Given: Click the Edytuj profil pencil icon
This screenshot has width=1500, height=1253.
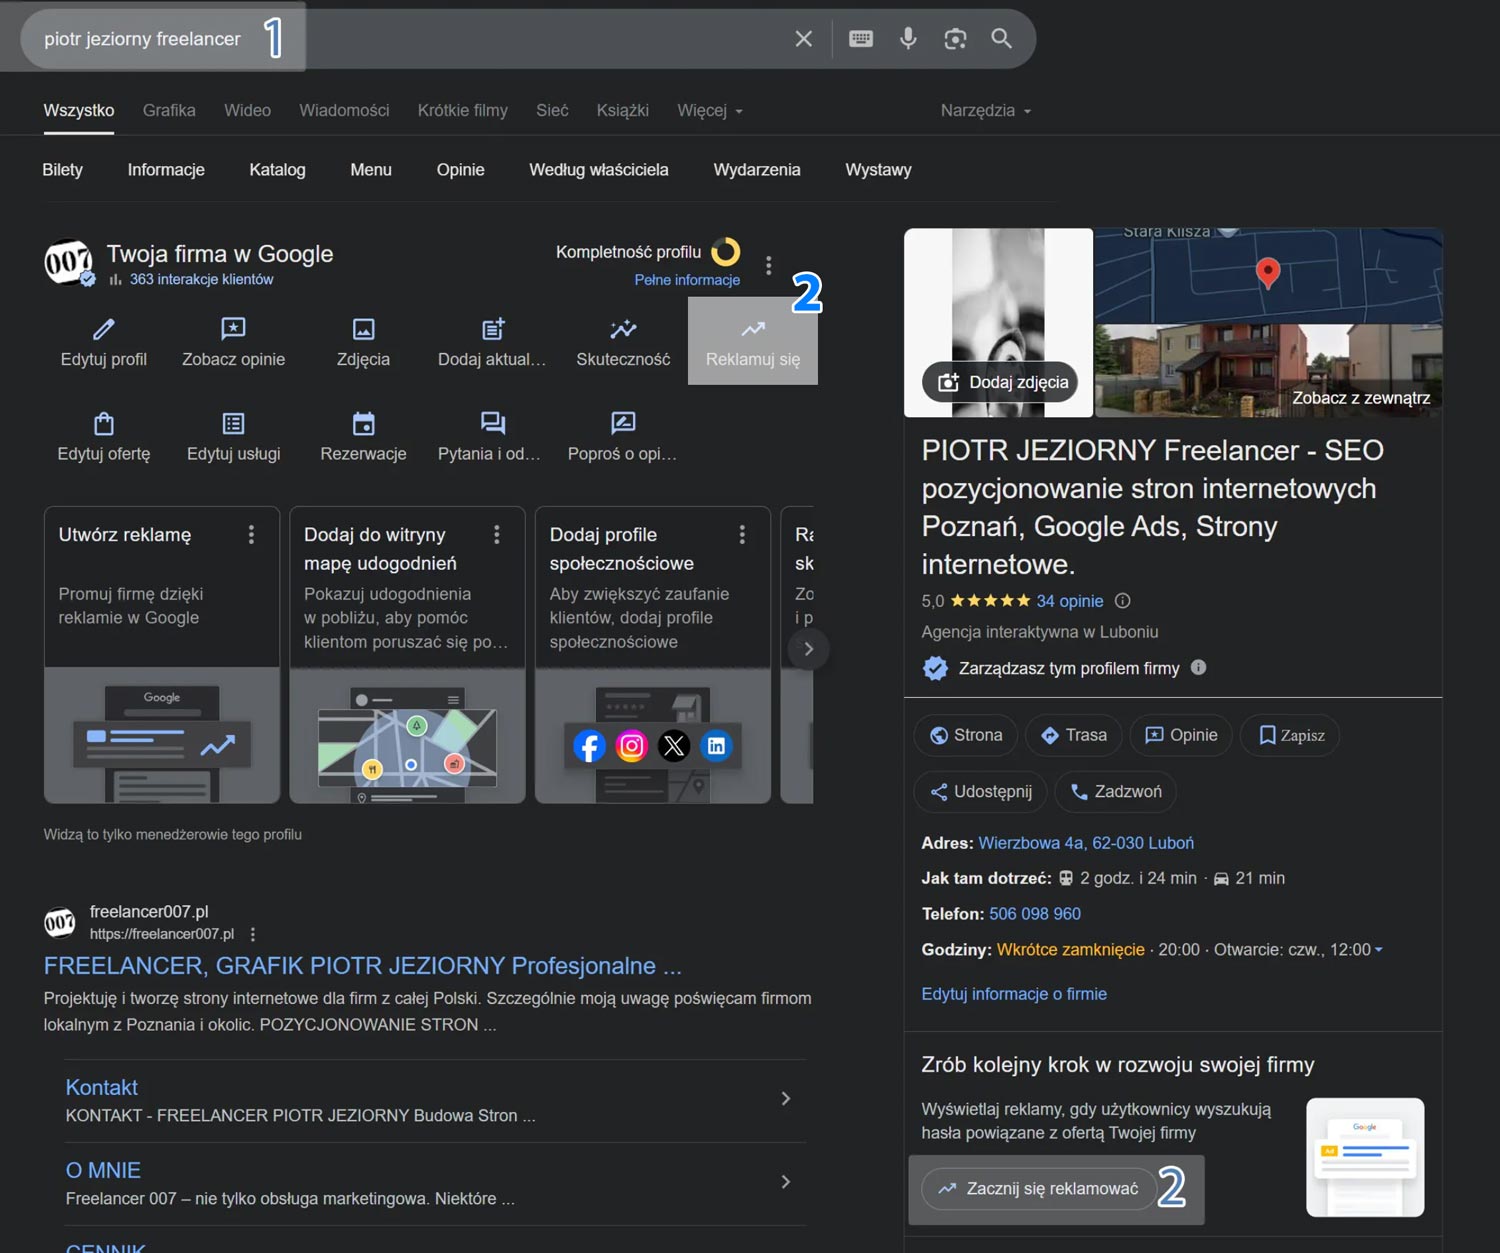Looking at the screenshot, I should (x=104, y=329).
